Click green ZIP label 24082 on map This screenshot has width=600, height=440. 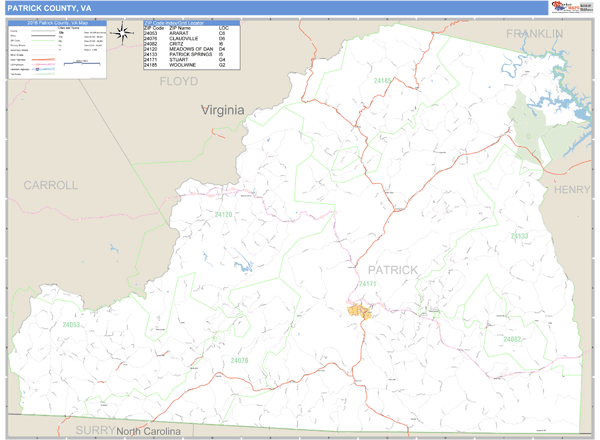coord(512,339)
